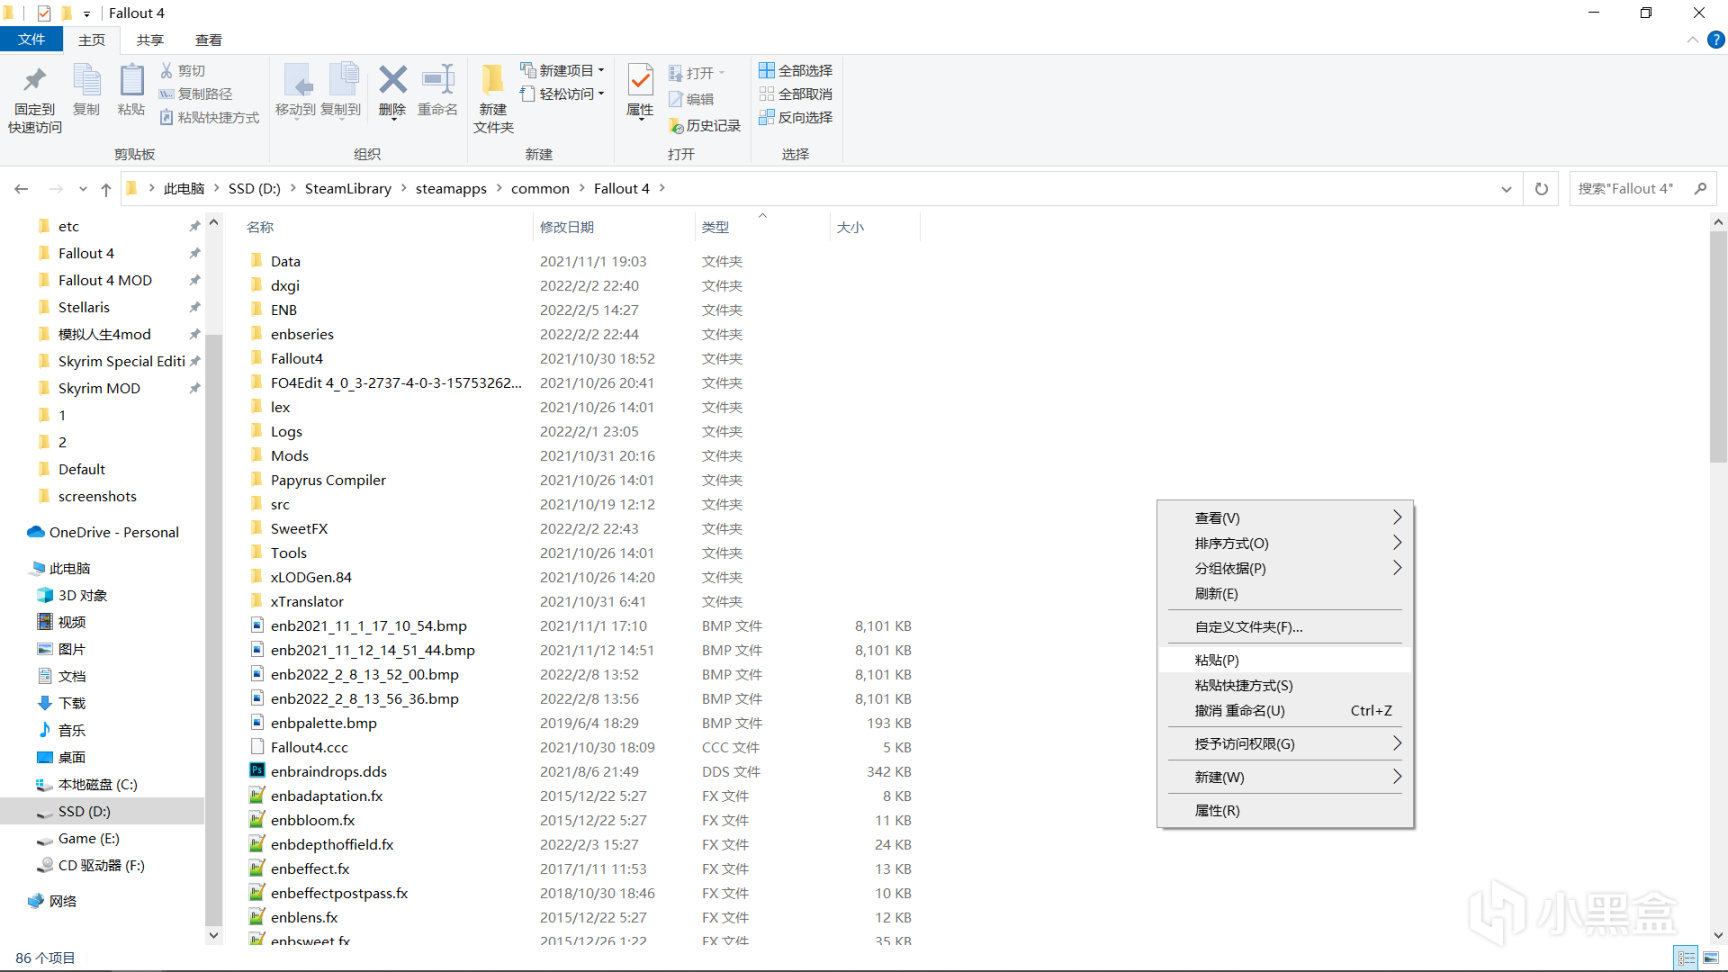
Task: Select Fallout 4 MOD in quick access
Action: [x=105, y=280]
